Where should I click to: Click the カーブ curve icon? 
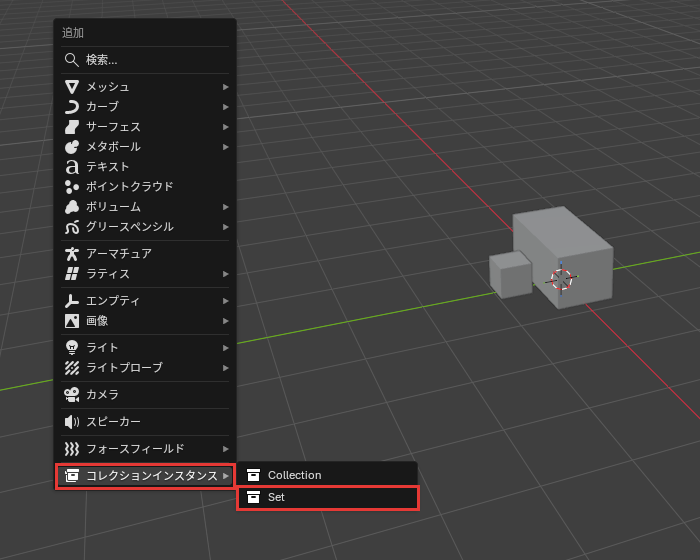72,107
